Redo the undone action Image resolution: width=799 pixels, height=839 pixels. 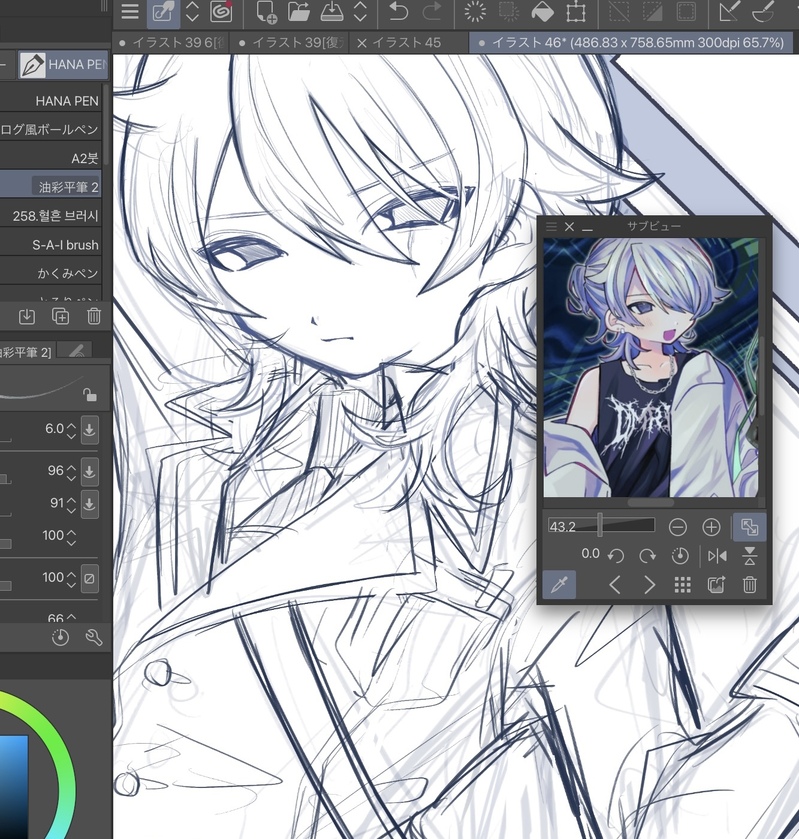pyautogui.click(x=432, y=11)
